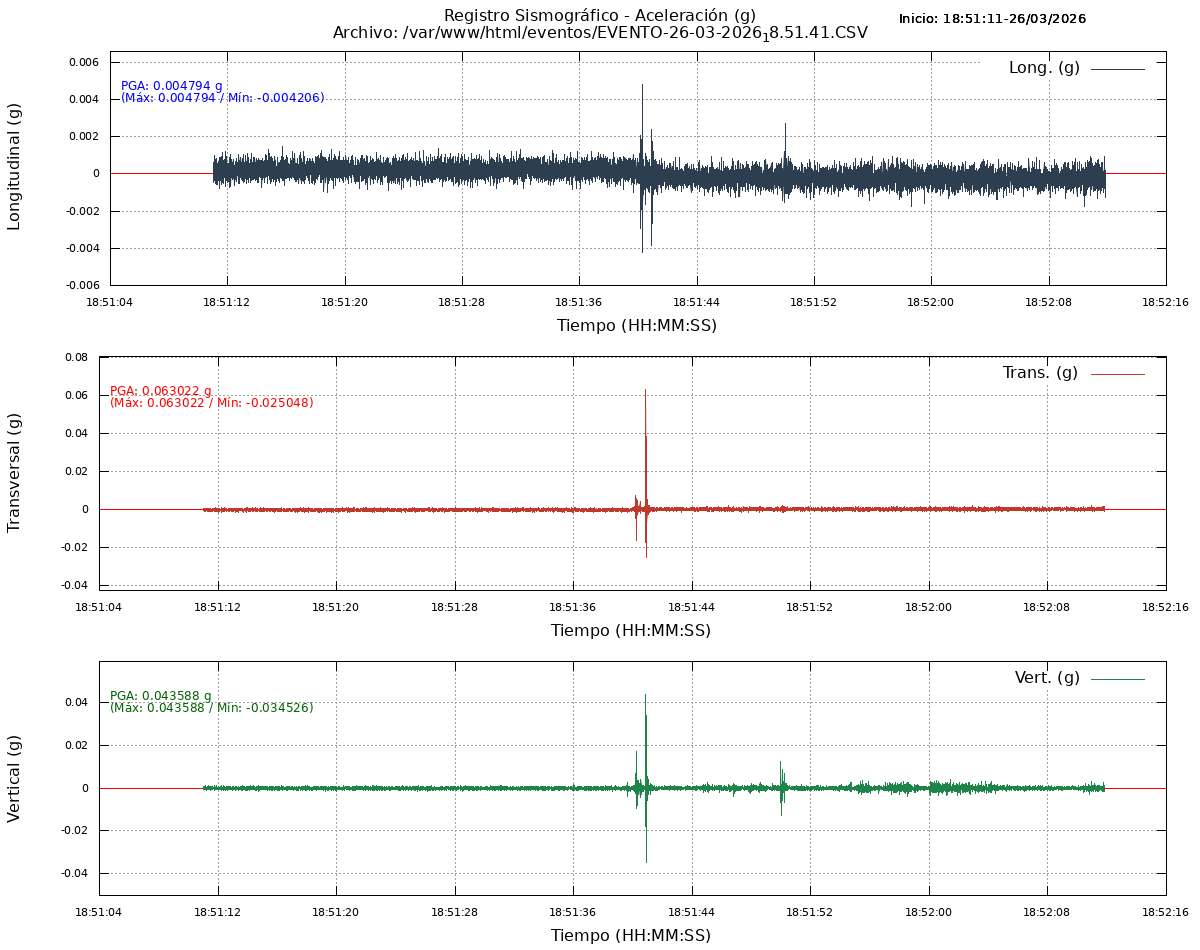The image size is (1200, 950).
Task: Select the Long. legend dark line sample
Action: 1117,69
